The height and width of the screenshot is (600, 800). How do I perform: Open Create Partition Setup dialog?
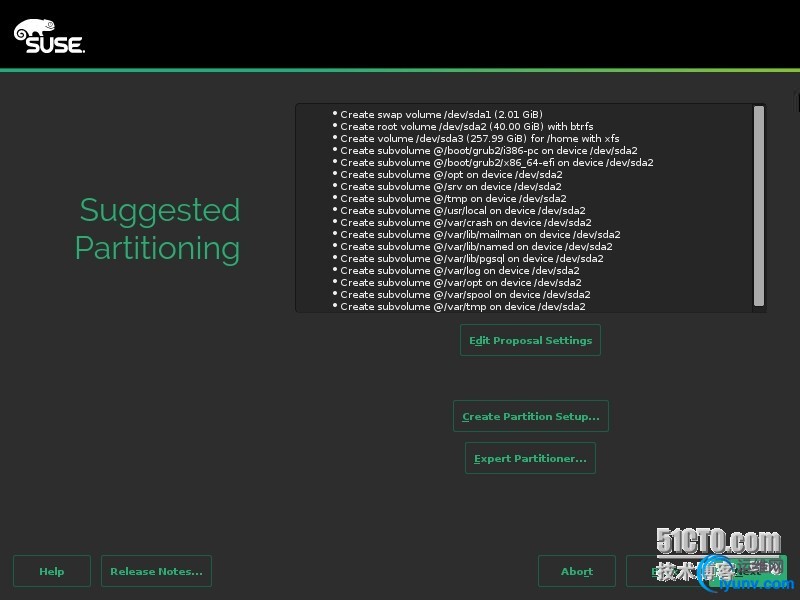531,416
